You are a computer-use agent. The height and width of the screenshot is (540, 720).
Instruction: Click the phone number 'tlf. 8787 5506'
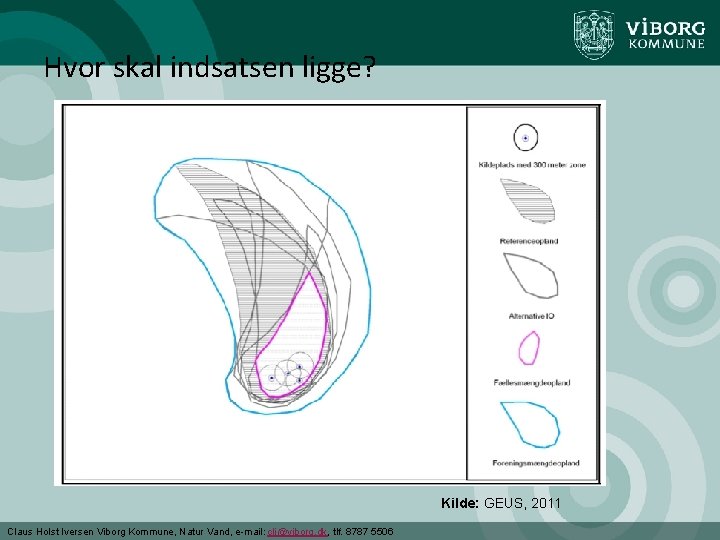(x=363, y=532)
